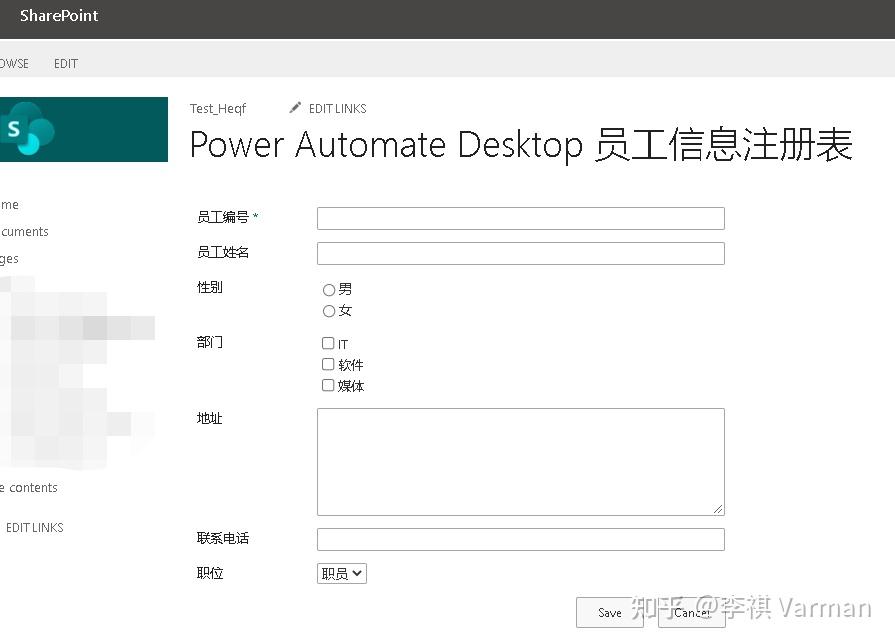Check the IT department checkbox

(328, 343)
